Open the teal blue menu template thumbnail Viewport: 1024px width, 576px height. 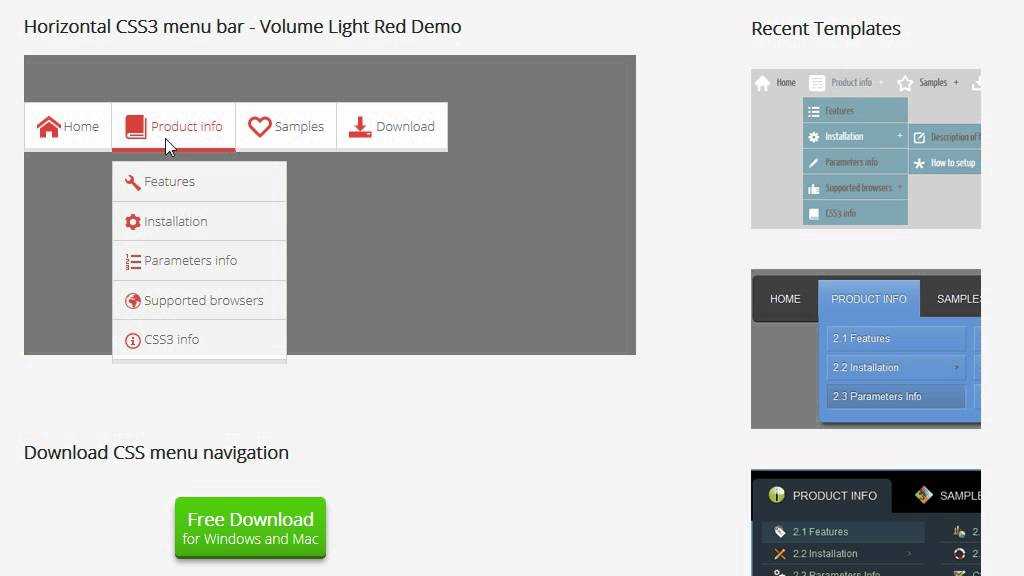866,148
